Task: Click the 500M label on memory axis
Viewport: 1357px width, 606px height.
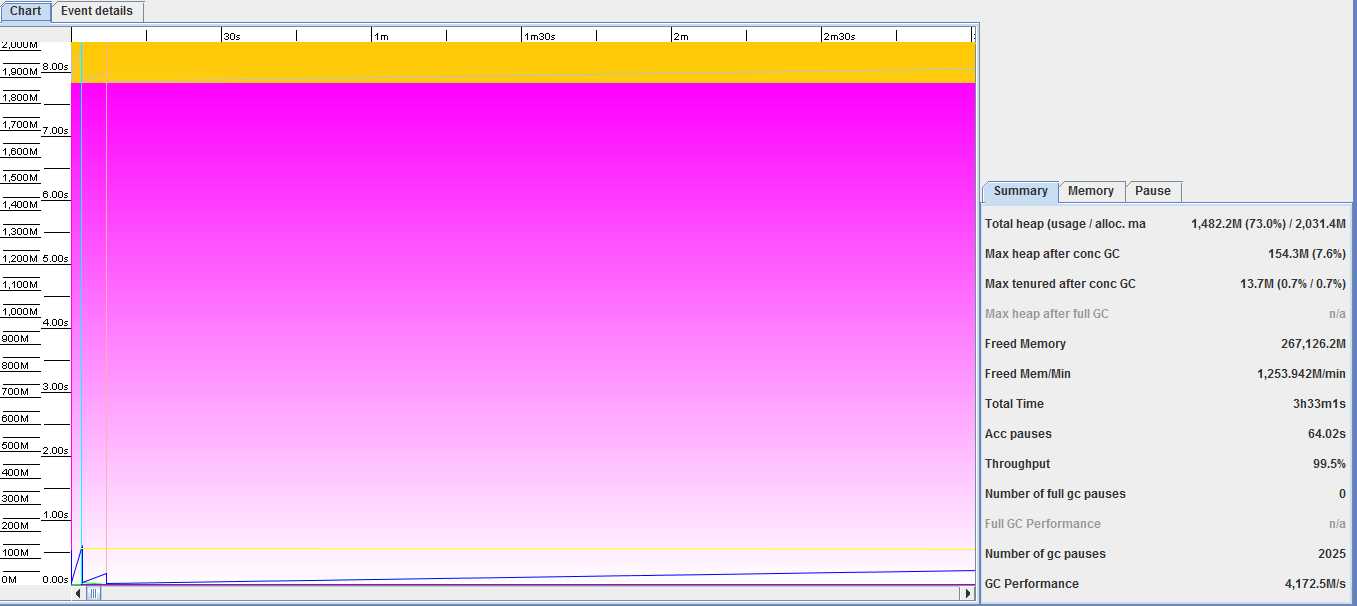Action: tap(15, 446)
